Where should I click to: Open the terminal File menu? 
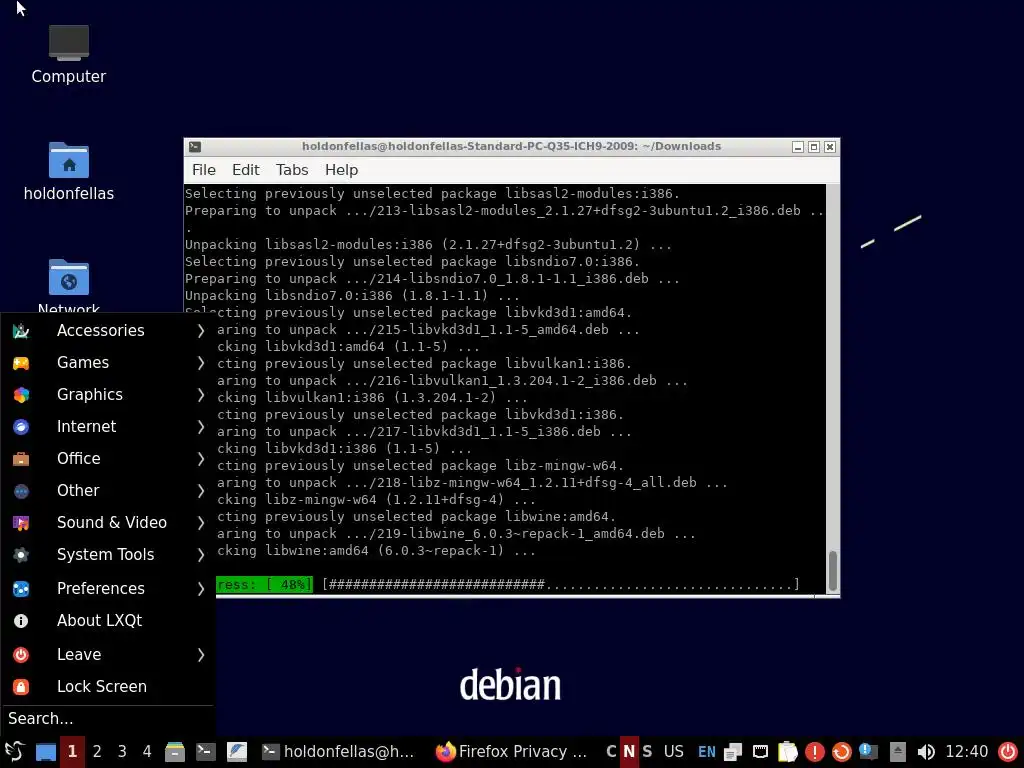tap(204, 170)
